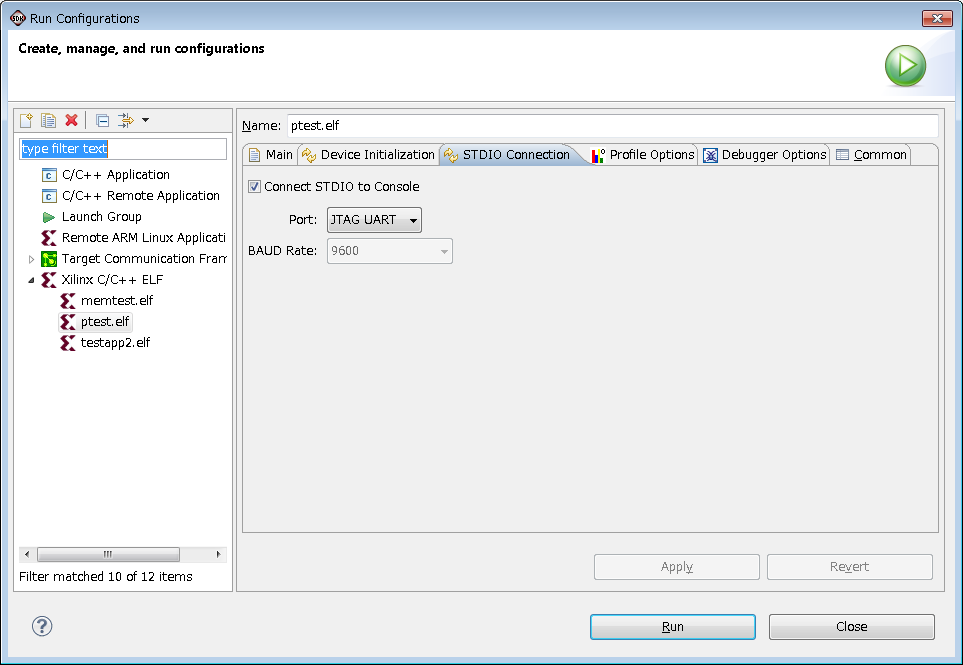Uncheck Connect STDIO to Console
This screenshot has height=665, width=963.
click(255, 187)
